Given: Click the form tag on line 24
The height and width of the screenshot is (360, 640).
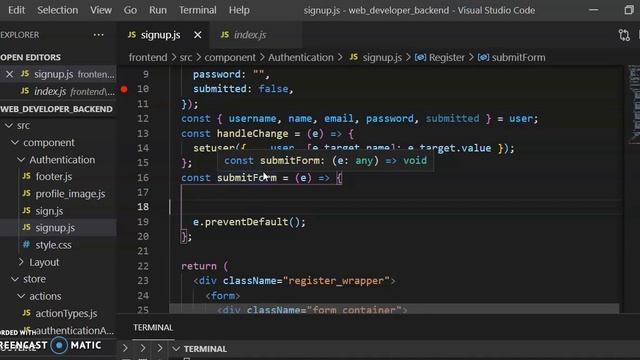Looking at the screenshot, I should (x=222, y=296).
